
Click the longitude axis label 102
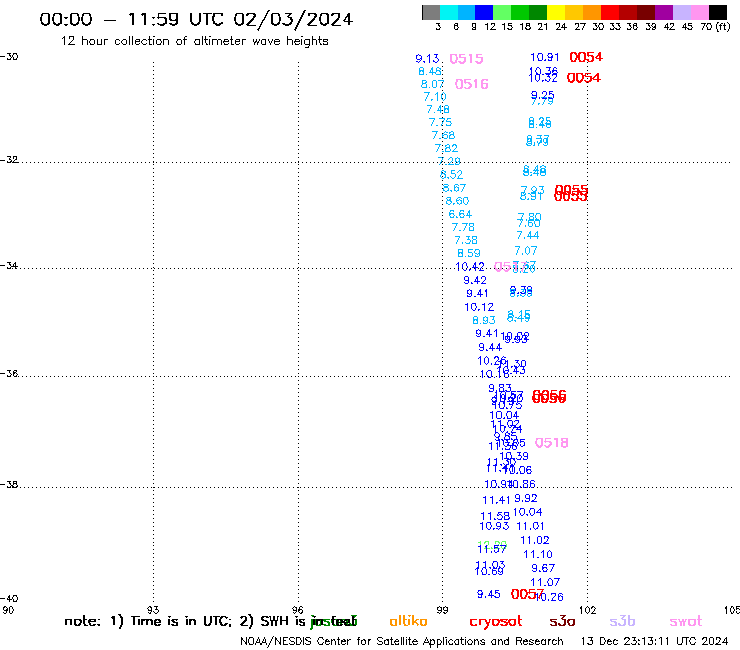point(588,610)
